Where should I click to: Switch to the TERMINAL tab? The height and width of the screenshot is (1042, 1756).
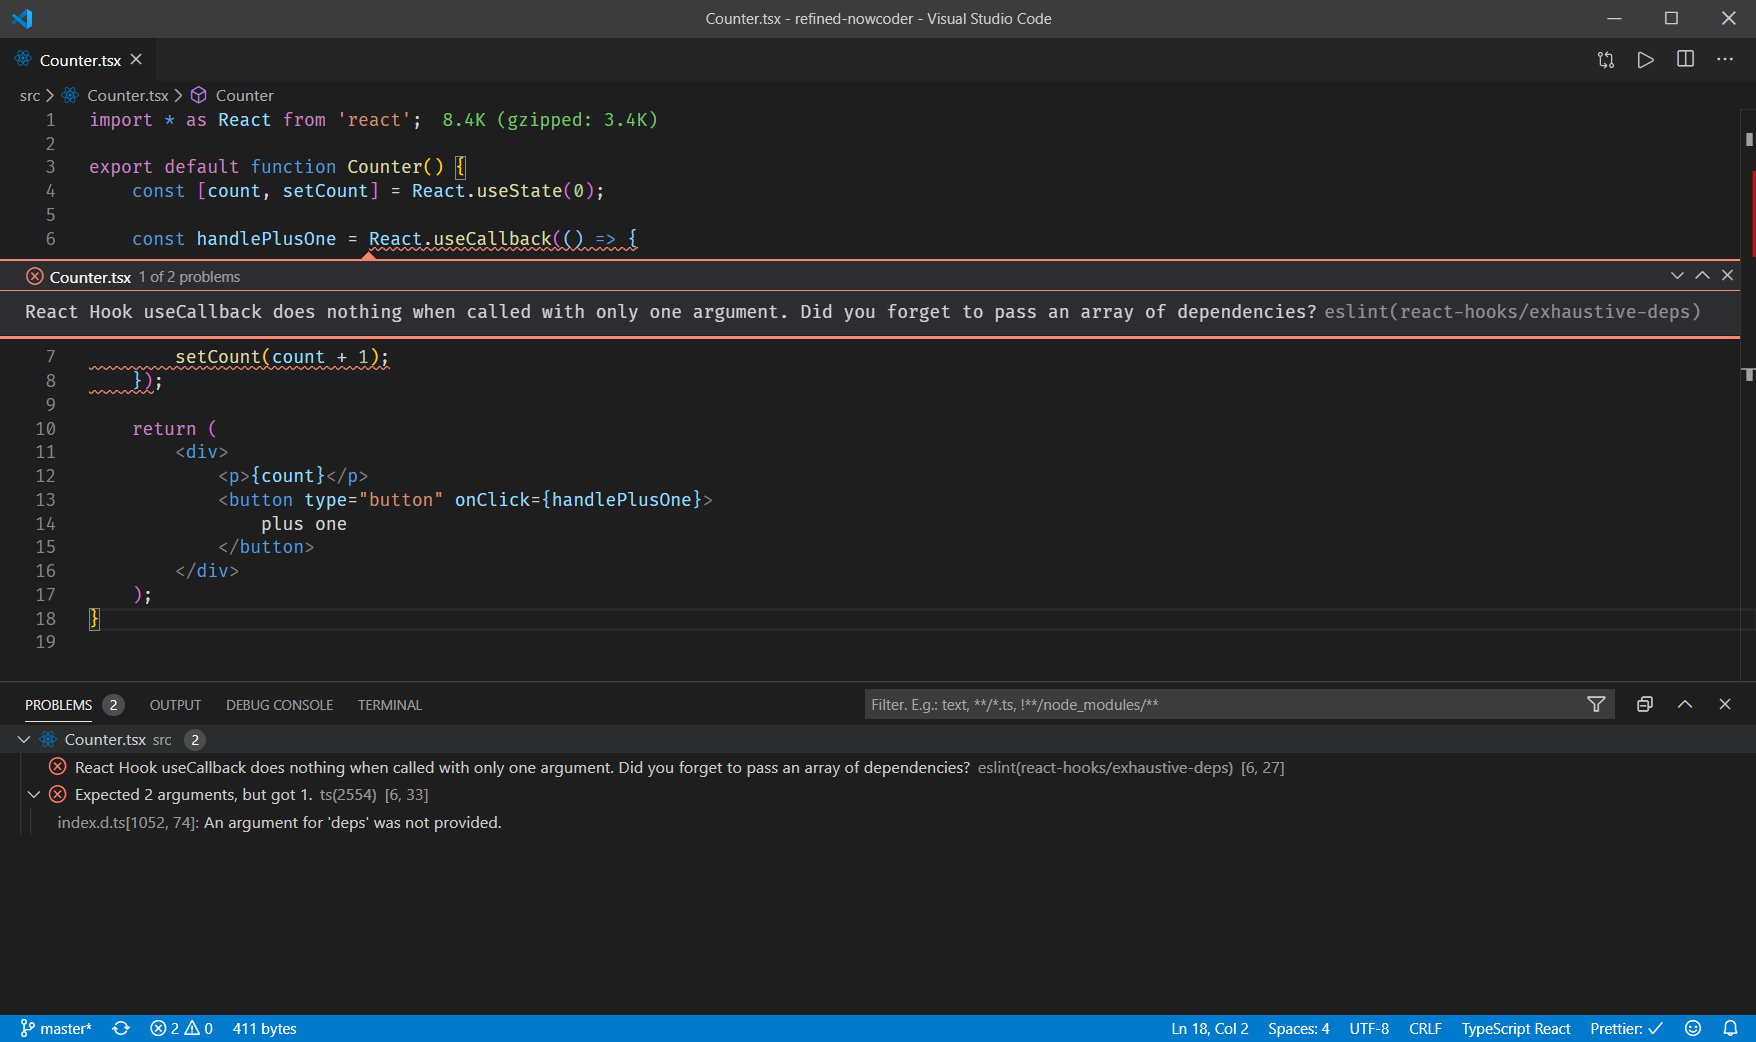pyautogui.click(x=389, y=704)
